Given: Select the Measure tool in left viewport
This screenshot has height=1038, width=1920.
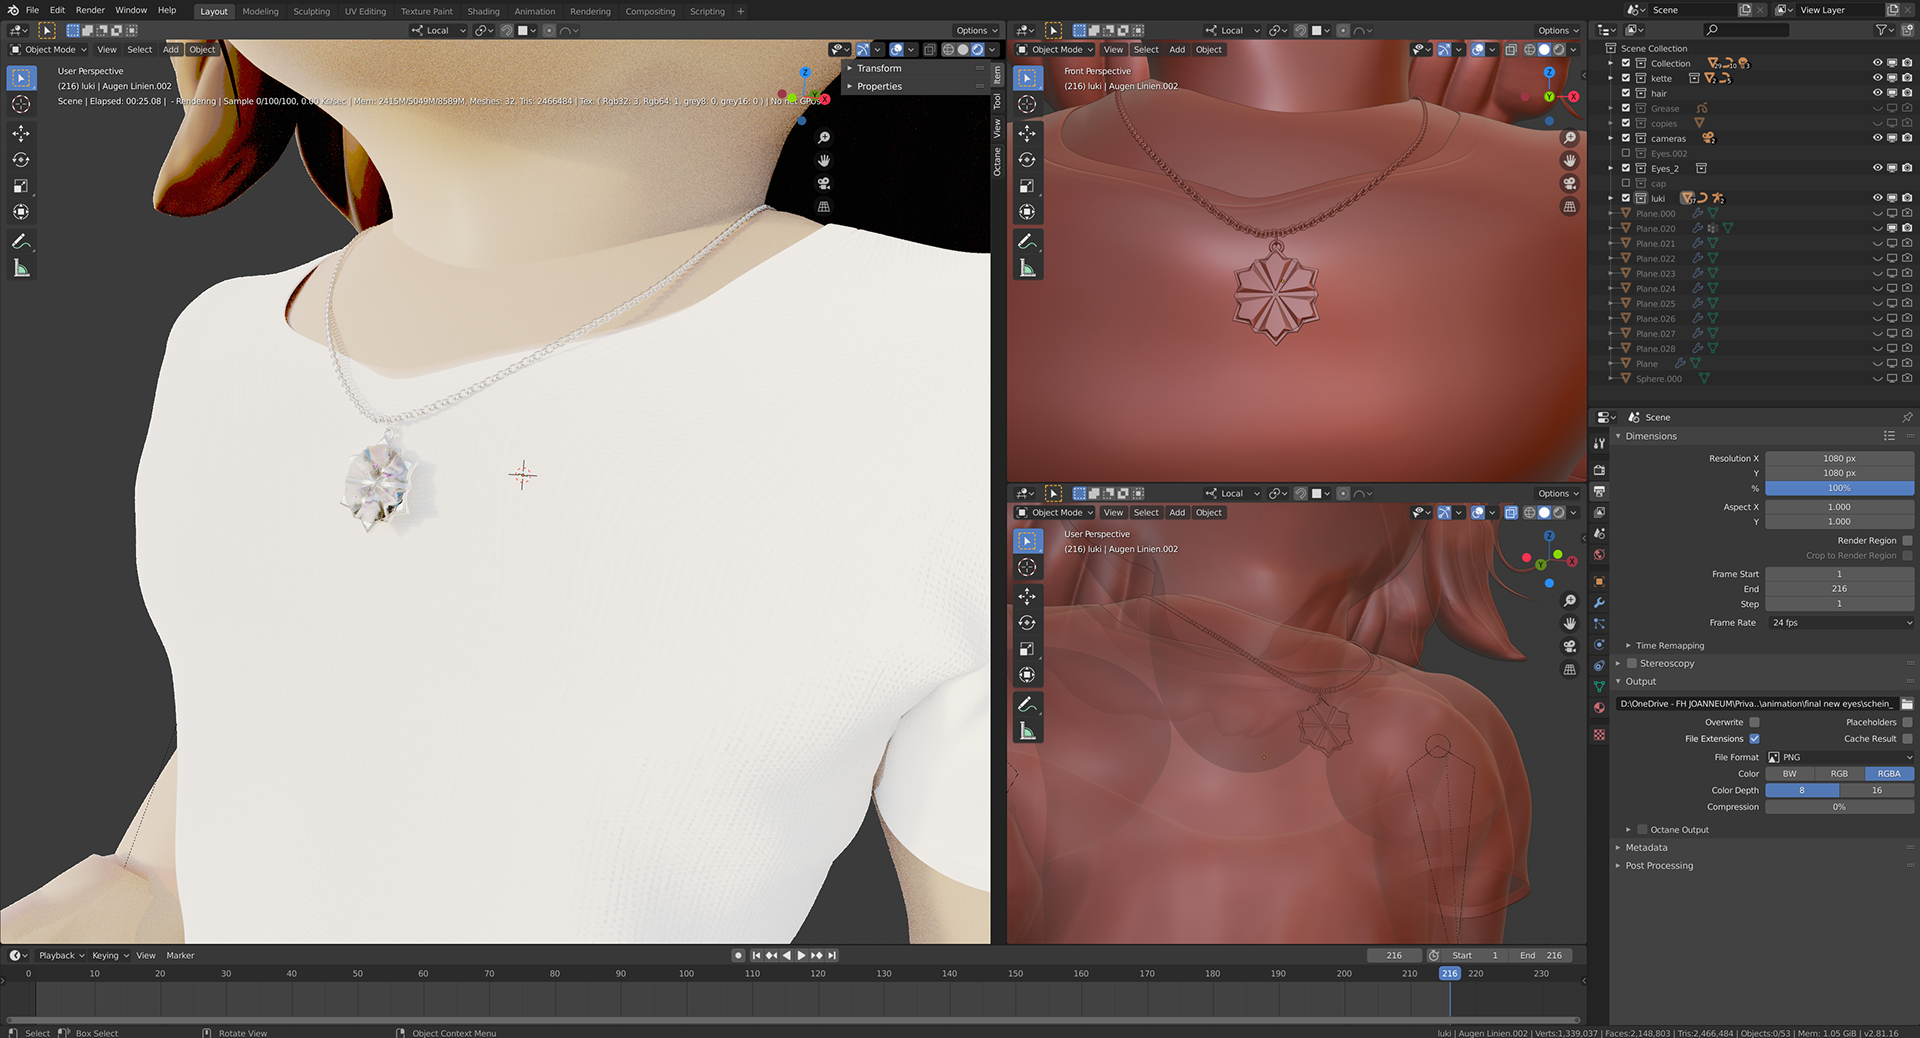Looking at the screenshot, I should 21,268.
